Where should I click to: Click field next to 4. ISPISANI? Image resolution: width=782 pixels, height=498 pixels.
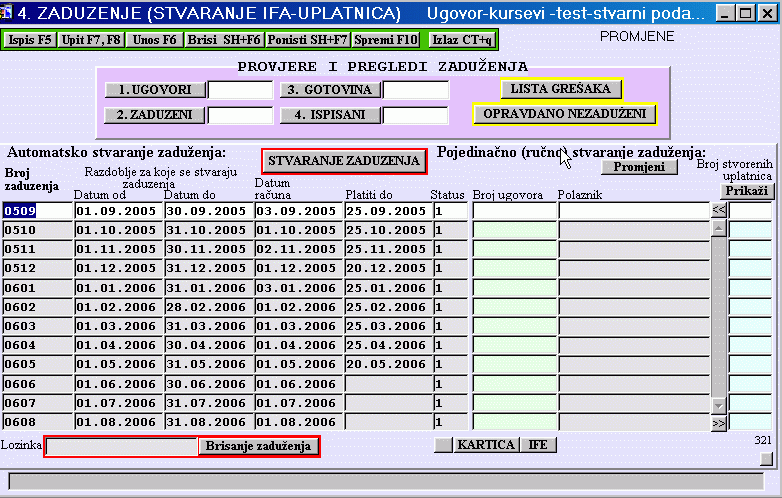pos(415,115)
